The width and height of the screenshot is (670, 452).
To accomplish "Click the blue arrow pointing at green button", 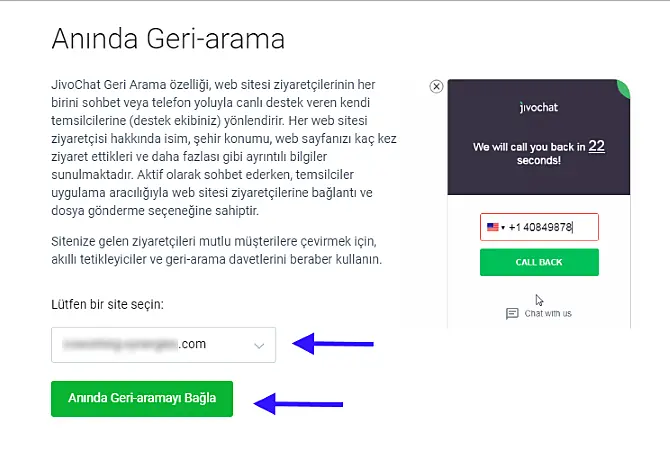I will click(298, 403).
